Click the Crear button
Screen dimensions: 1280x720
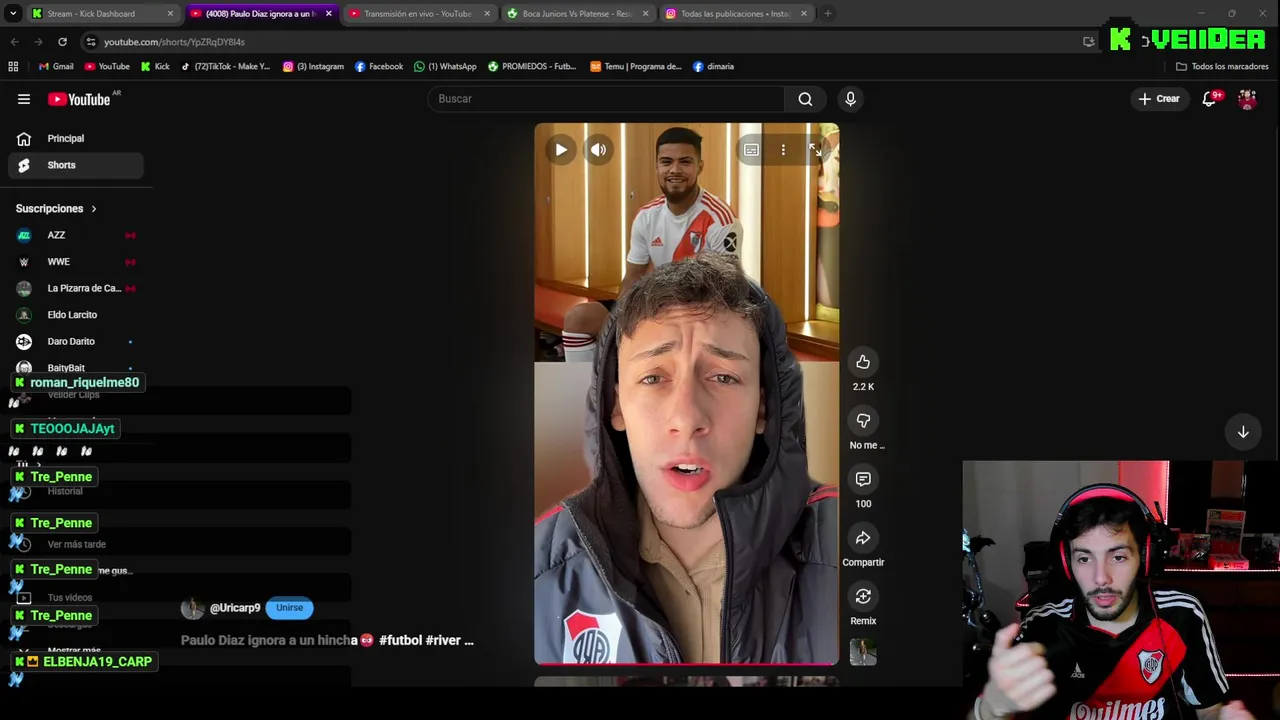1158,99
